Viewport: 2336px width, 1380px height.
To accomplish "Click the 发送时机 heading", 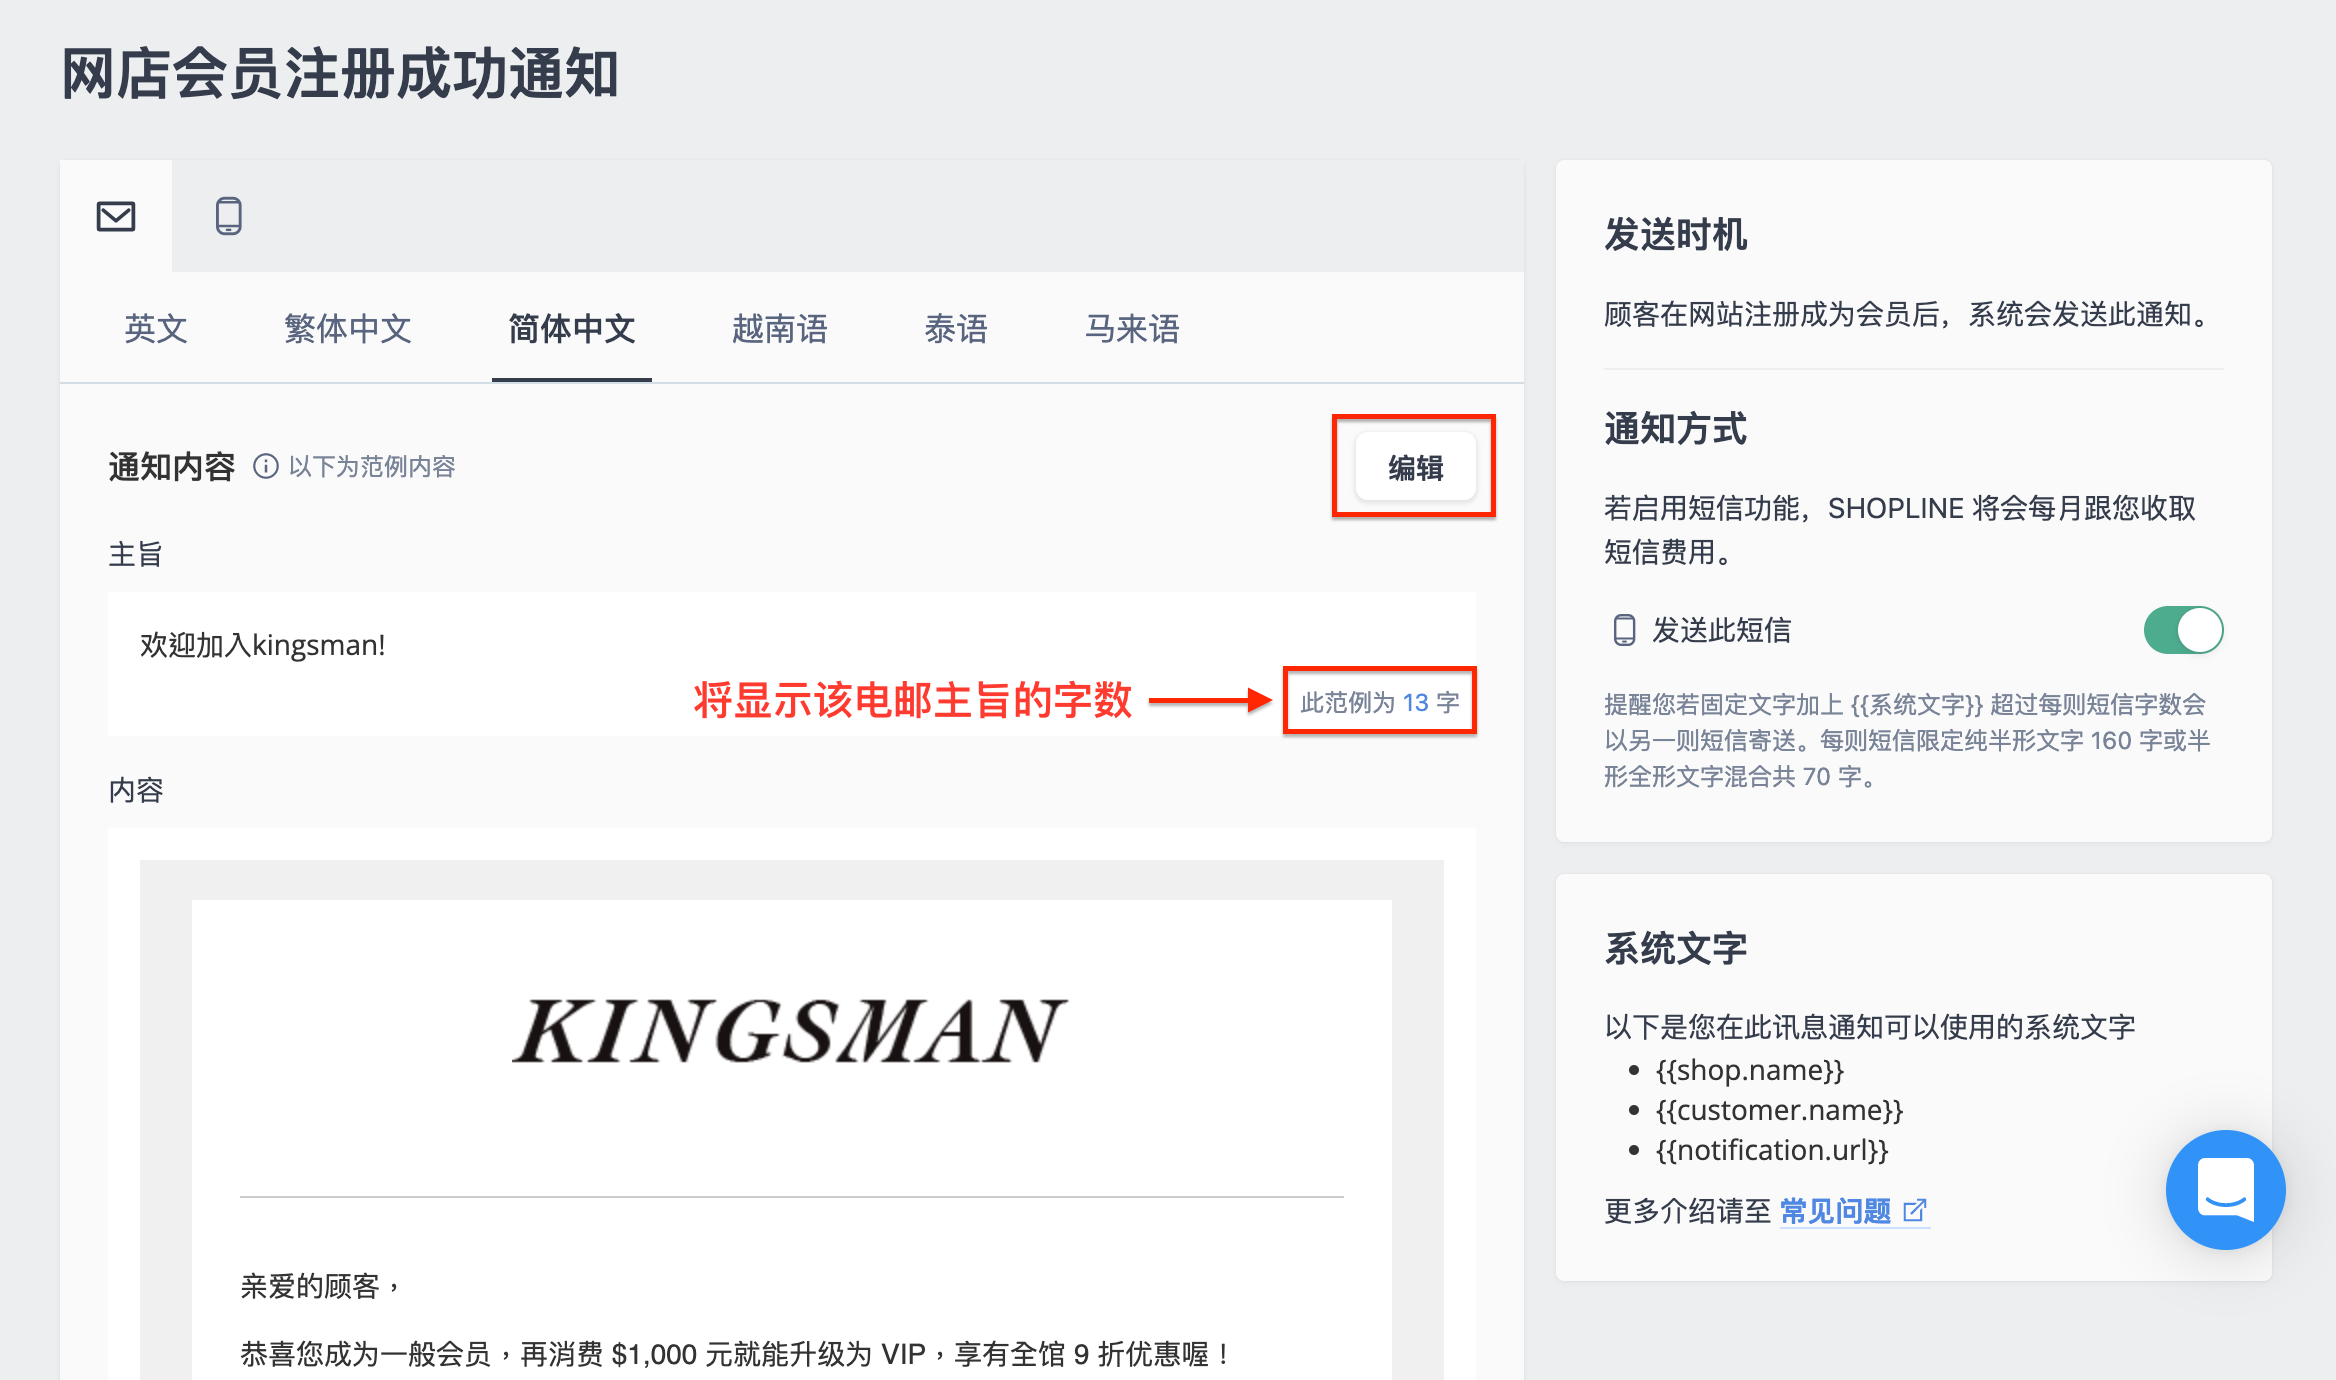I will tap(1676, 235).
